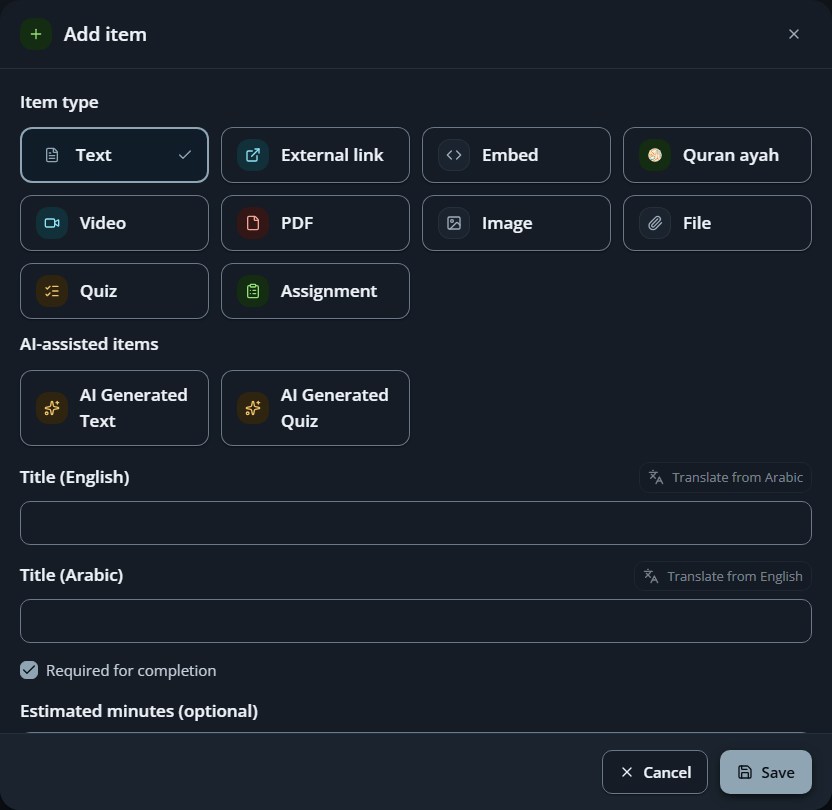Click the AI-assisted items heading
832x810 pixels.
click(89, 344)
